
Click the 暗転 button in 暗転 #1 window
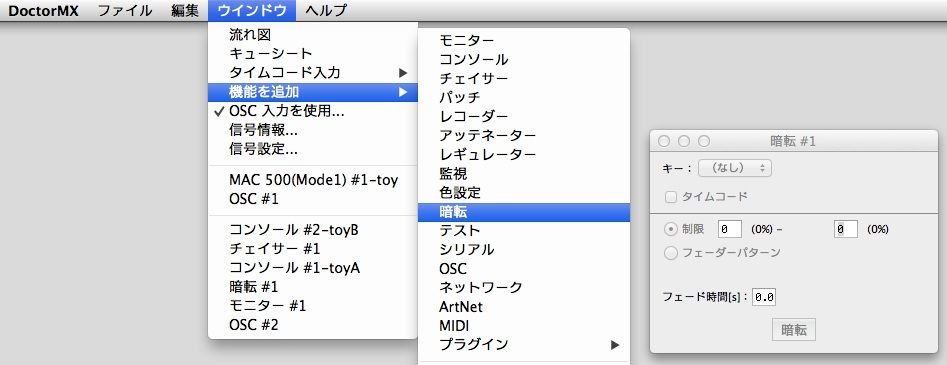[794, 330]
